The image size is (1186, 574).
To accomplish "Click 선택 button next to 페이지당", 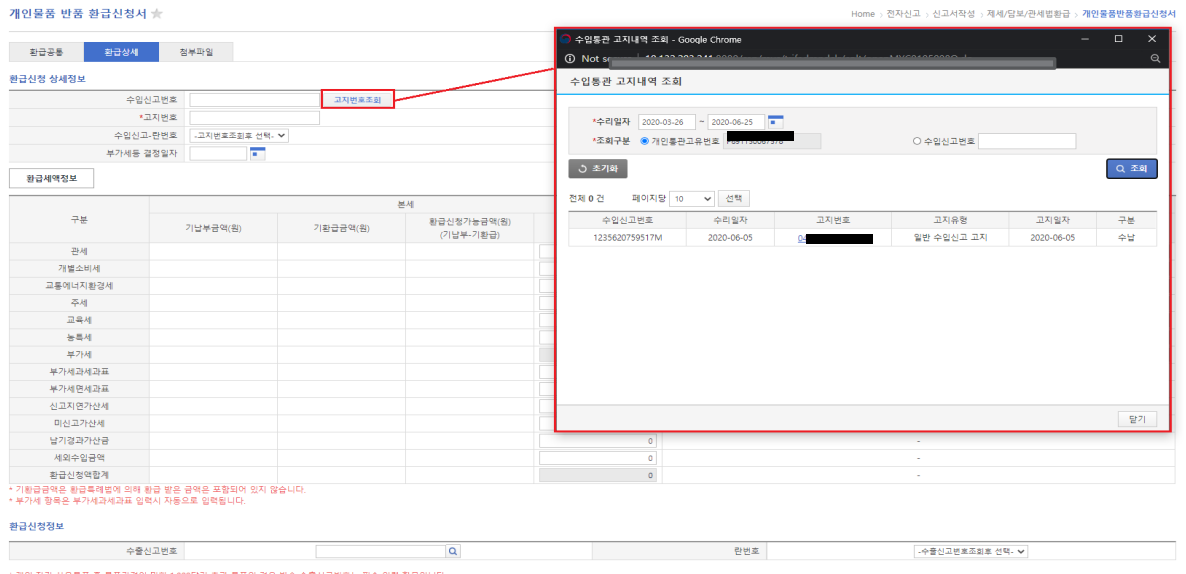I will tap(734, 198).
